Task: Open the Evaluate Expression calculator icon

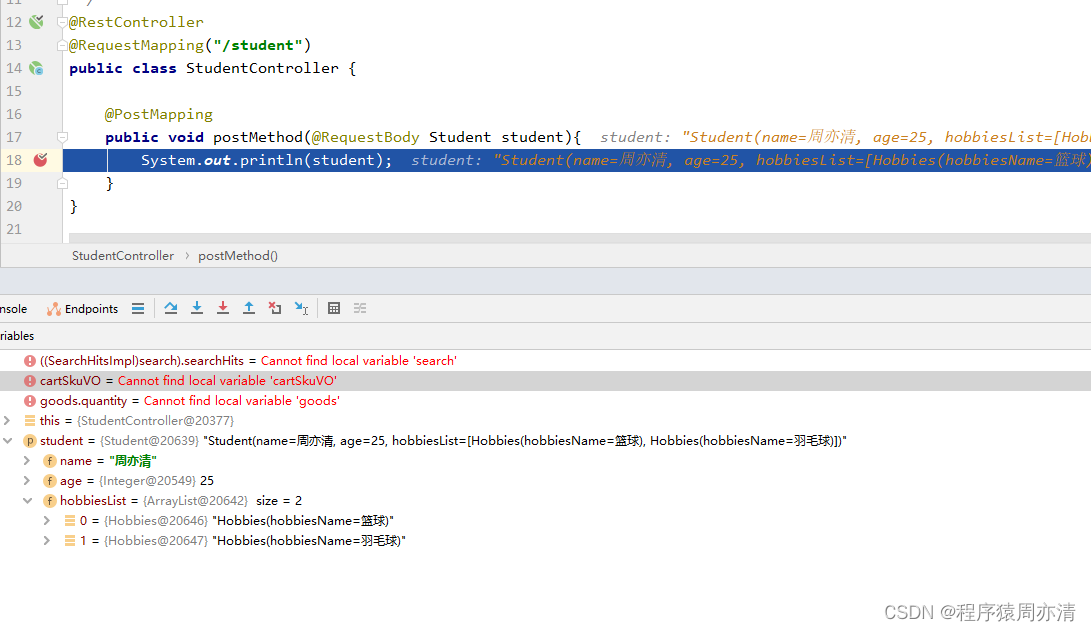Action: coord(334,308)
